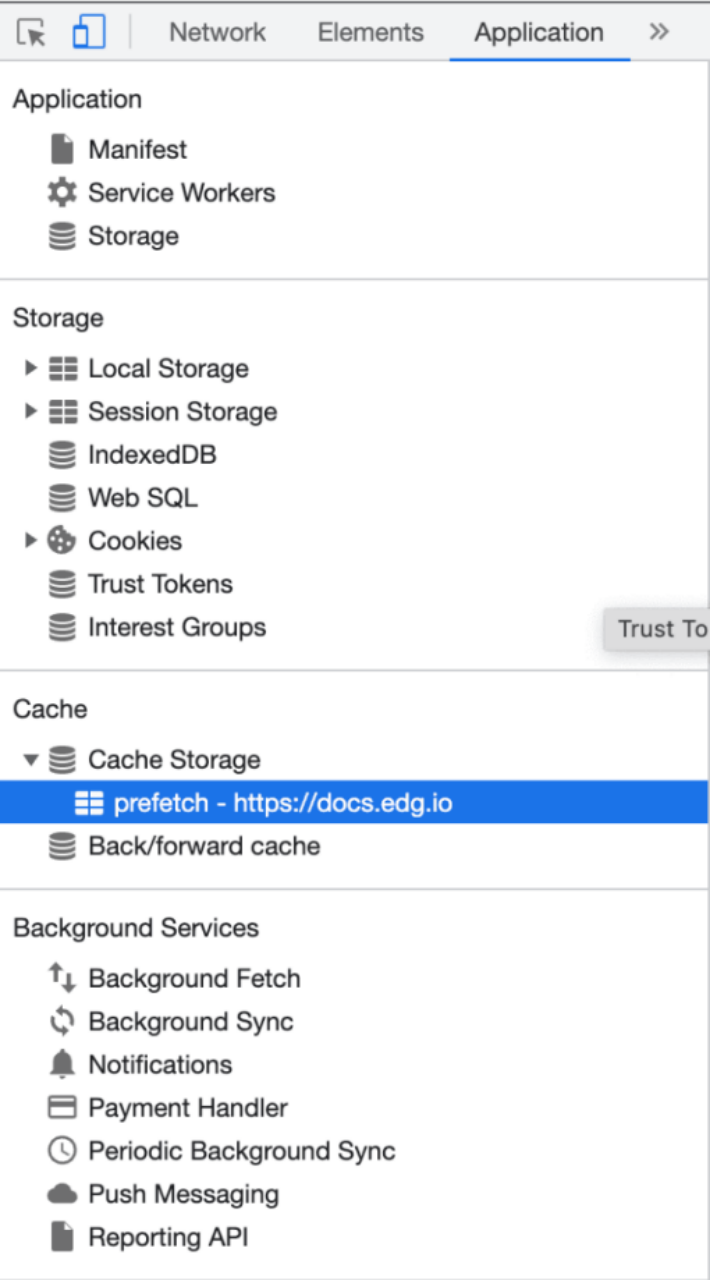The image size is (710, 1280).
Task: Show more tabs with the chevron
Action: coord(658,33)
